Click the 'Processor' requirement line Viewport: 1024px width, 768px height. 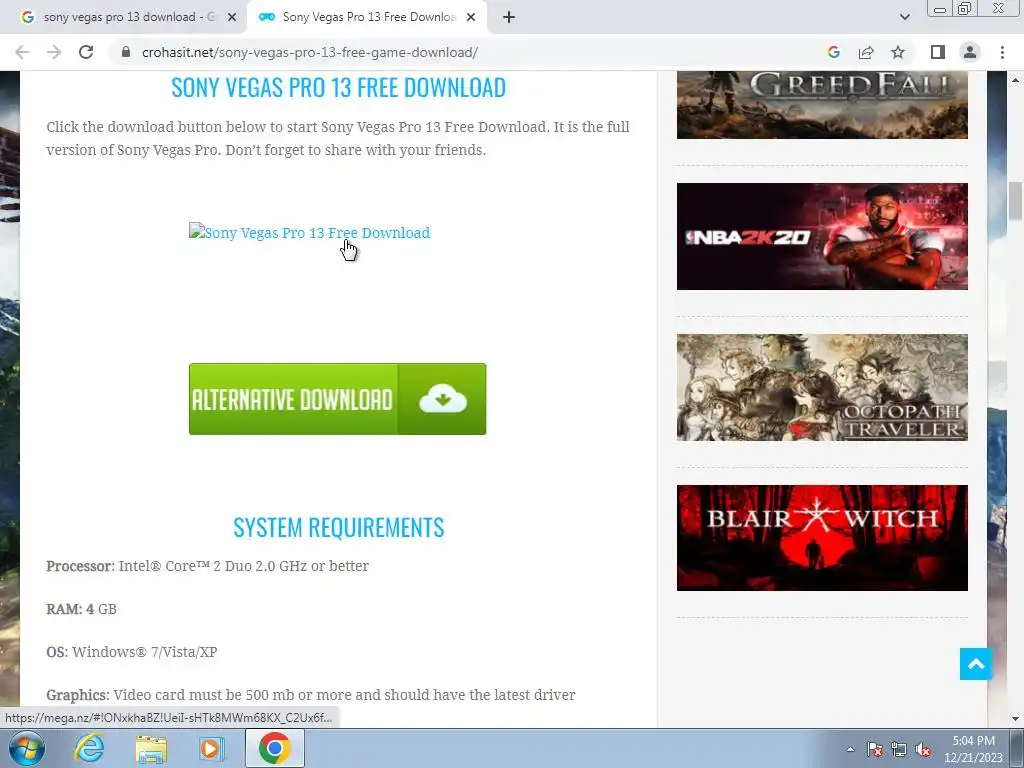tap(208, 566)
